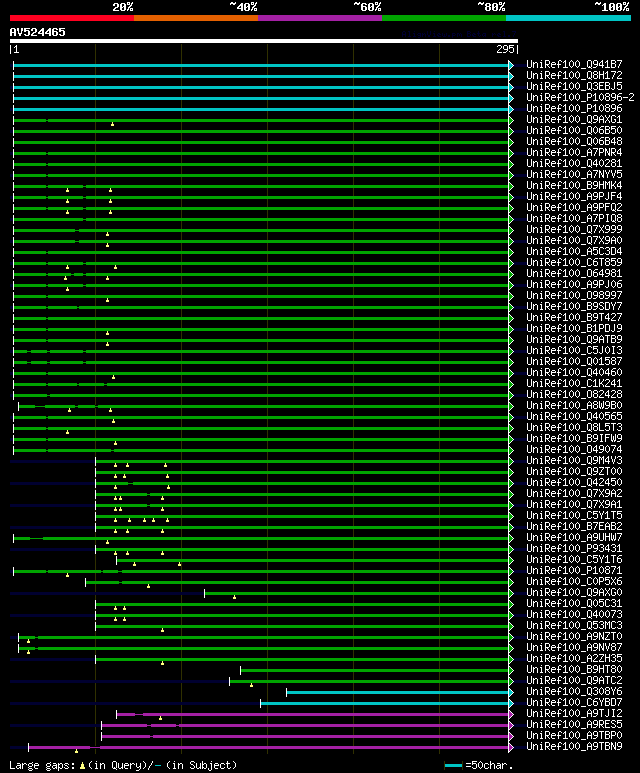Click the UniRef100_Q40281 label
The height and width of the screenshot is (773, 640).
click(574, 164)
